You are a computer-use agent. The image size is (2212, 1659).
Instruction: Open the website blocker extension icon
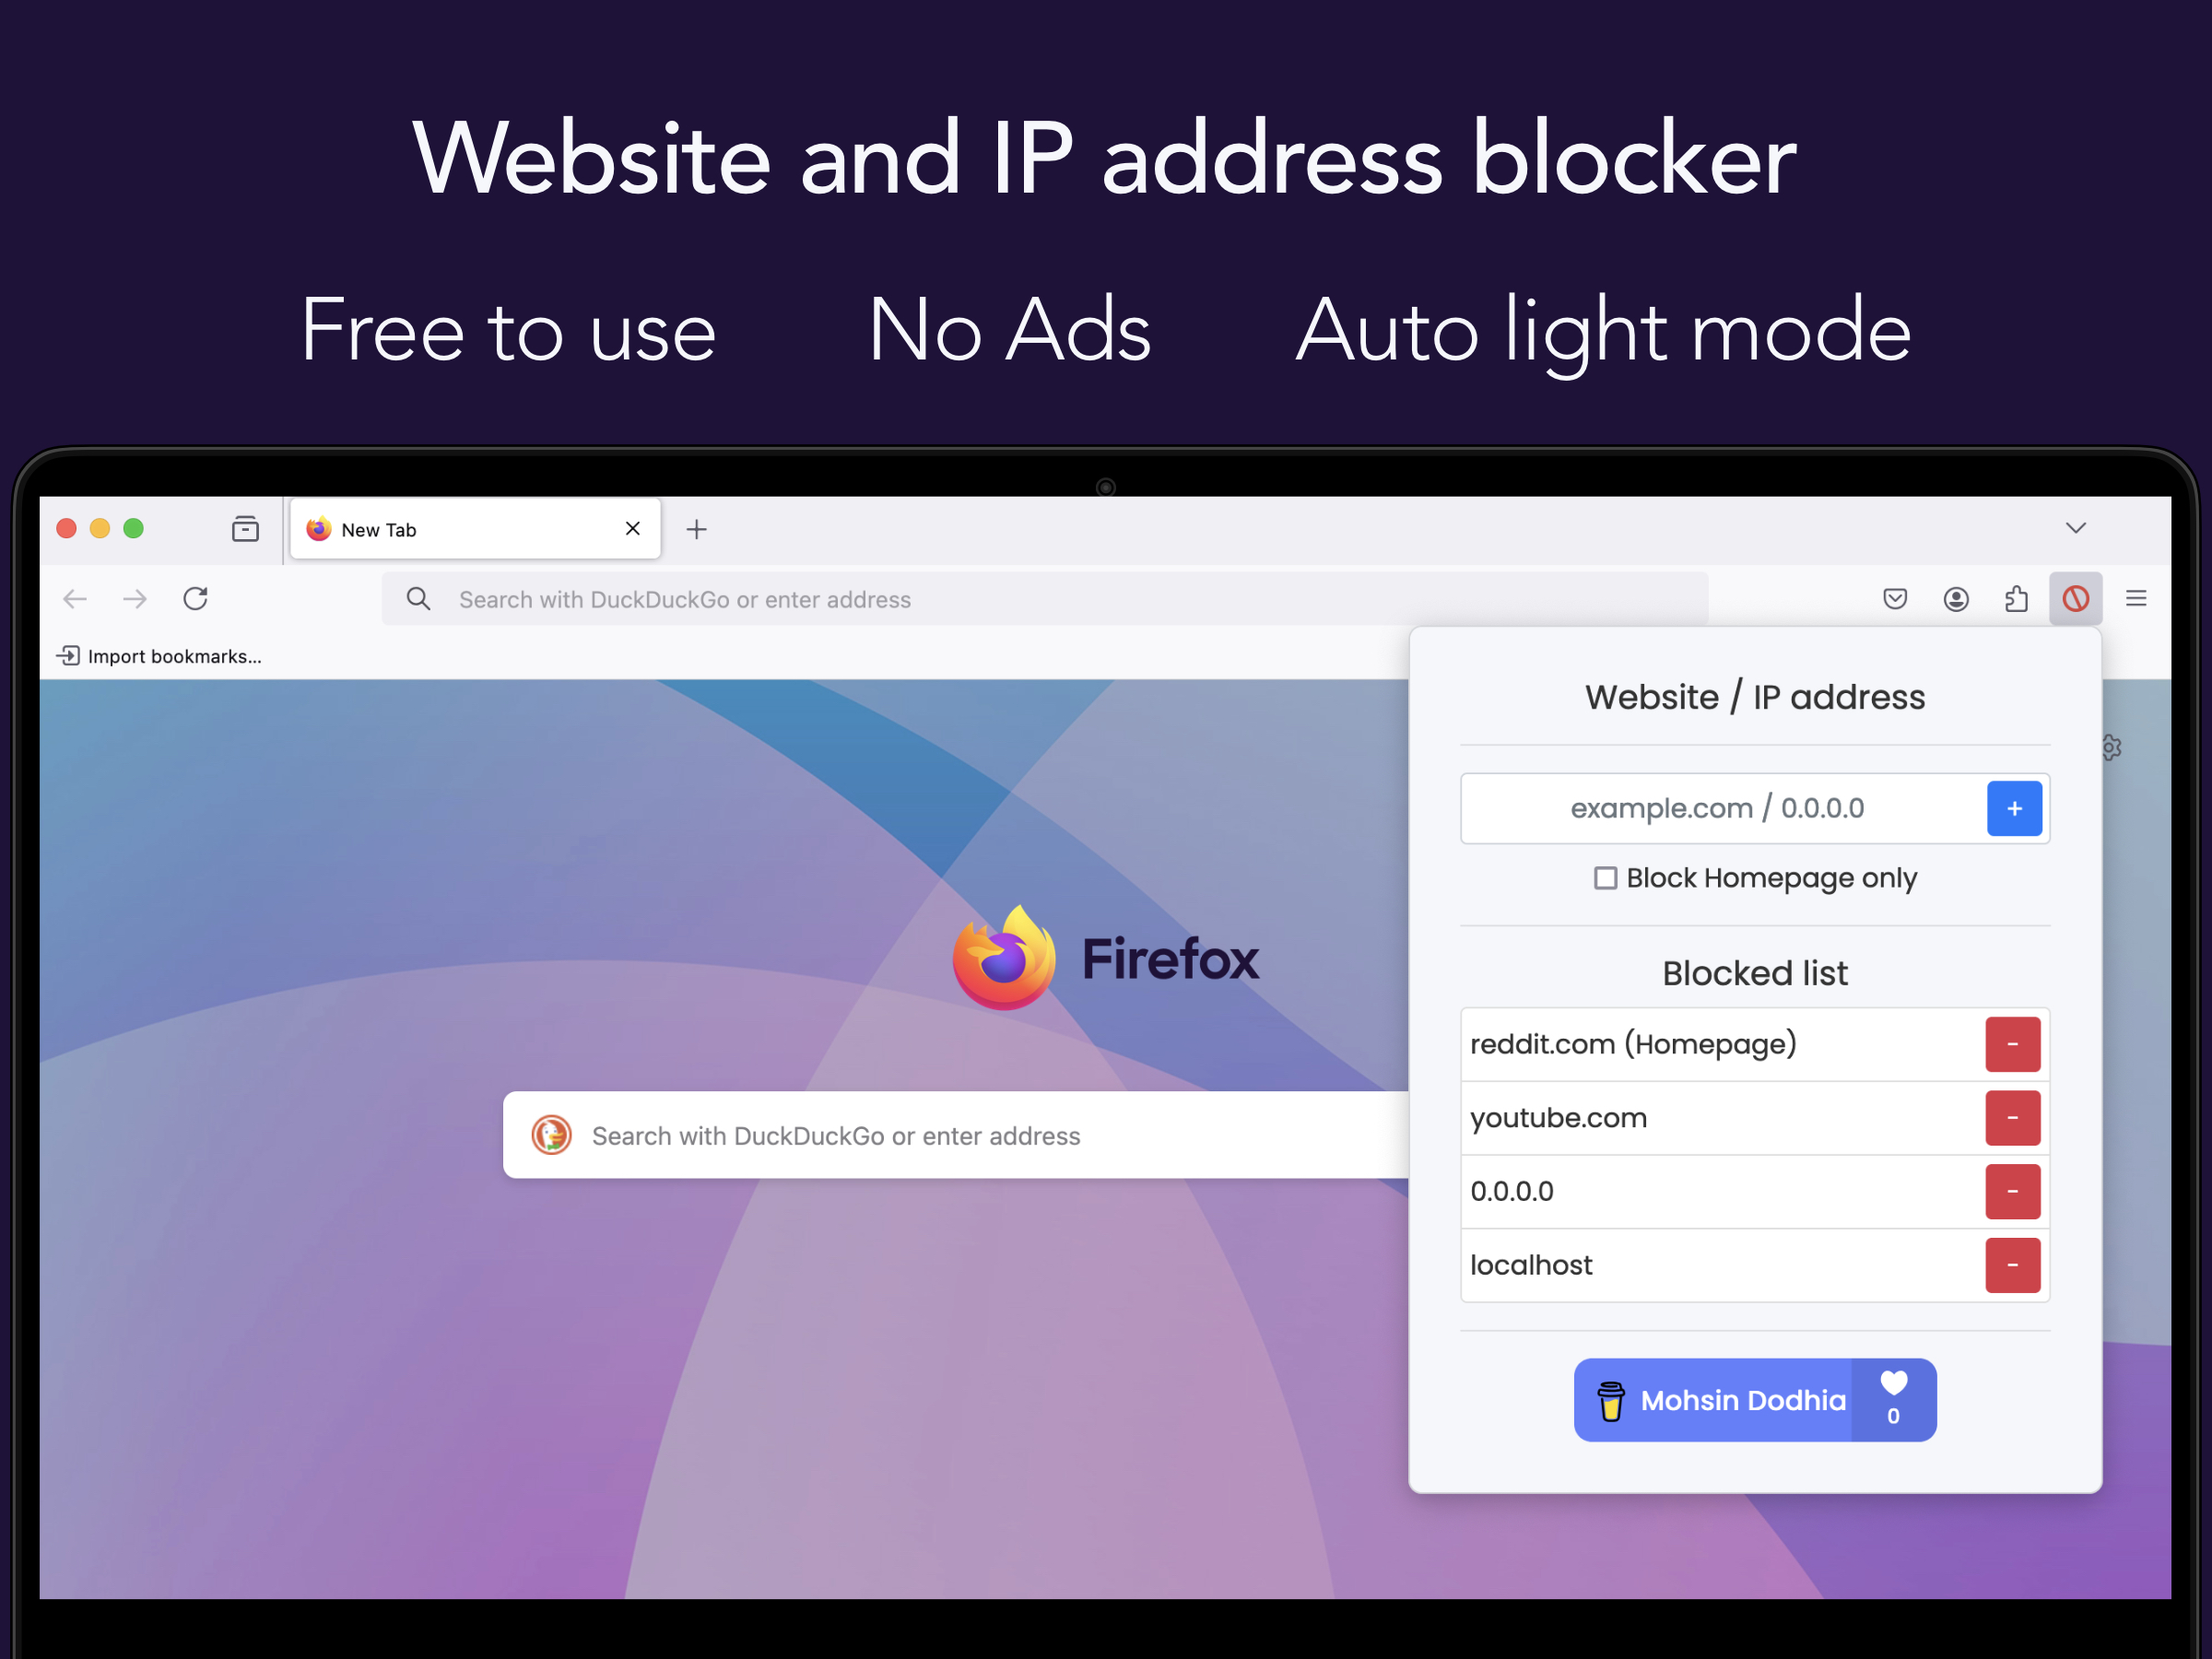[2075, 598]
